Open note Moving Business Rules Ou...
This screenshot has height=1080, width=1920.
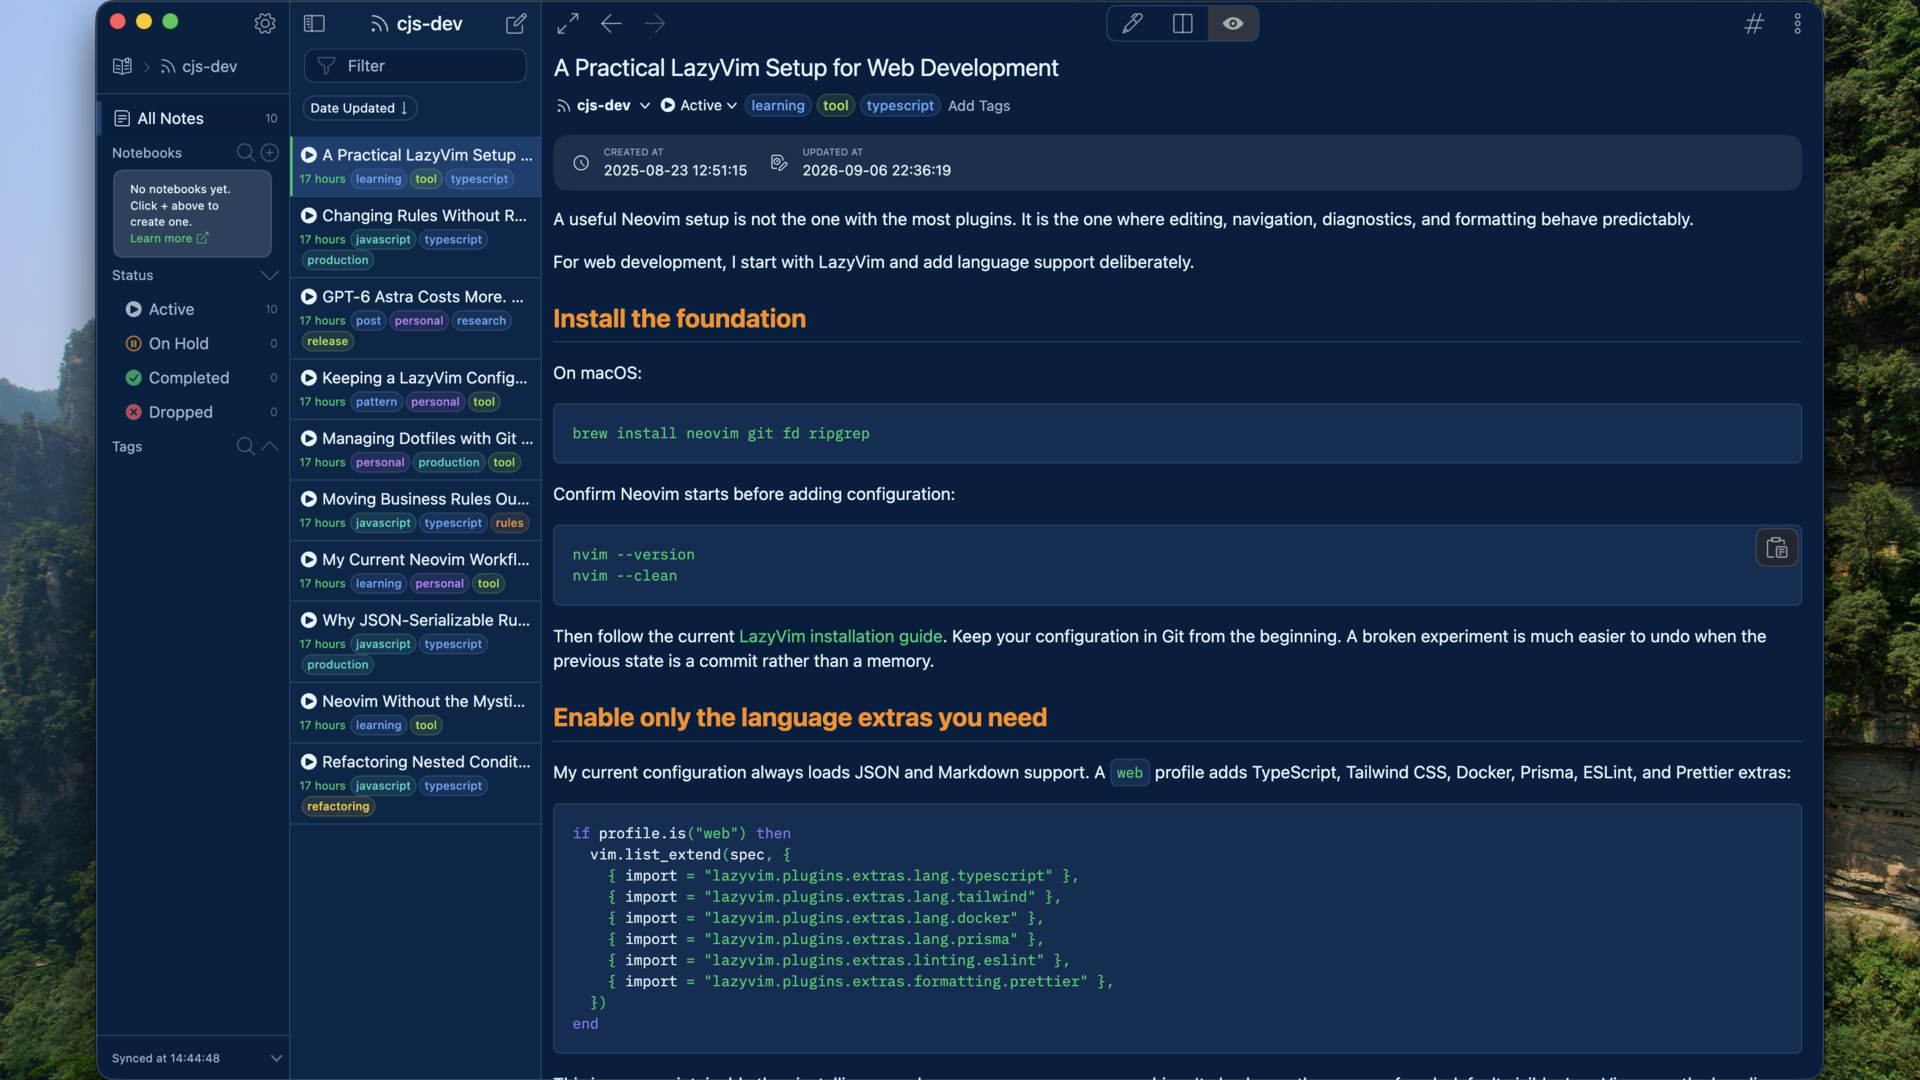coord(415,510)
